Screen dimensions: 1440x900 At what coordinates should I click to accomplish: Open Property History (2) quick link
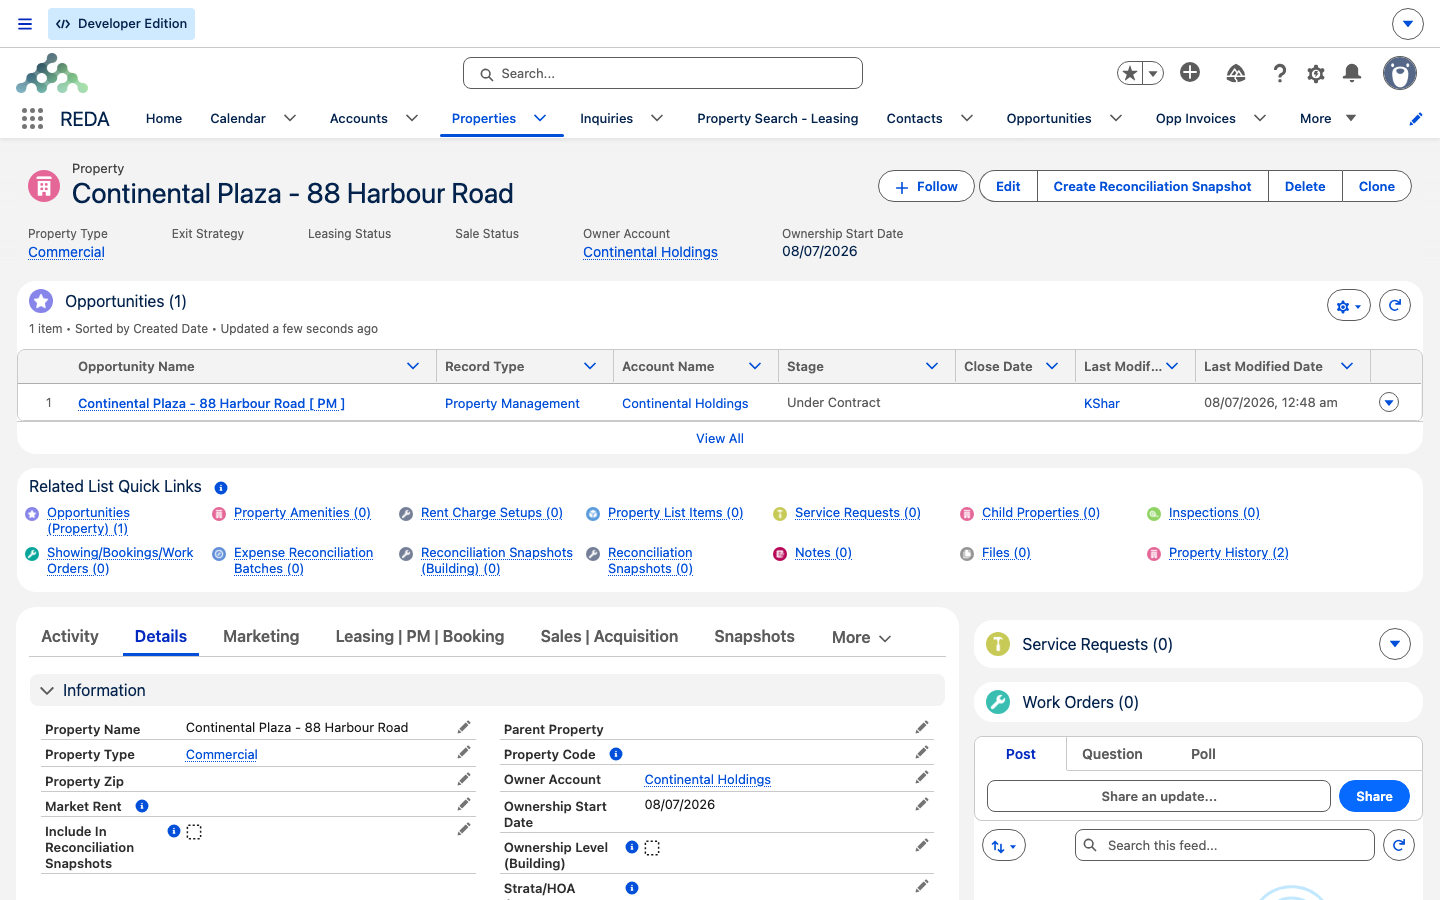1229,553
